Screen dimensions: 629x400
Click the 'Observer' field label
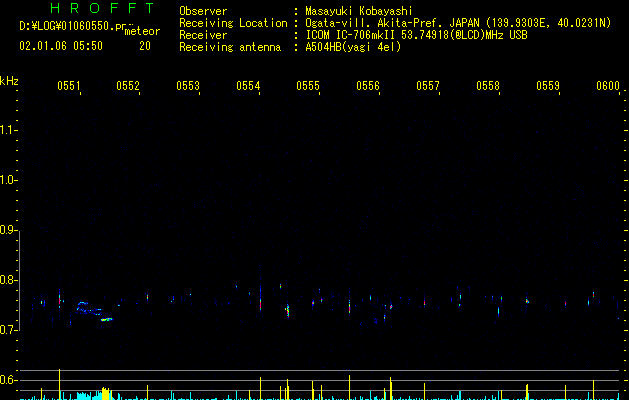tap(203, 11)
